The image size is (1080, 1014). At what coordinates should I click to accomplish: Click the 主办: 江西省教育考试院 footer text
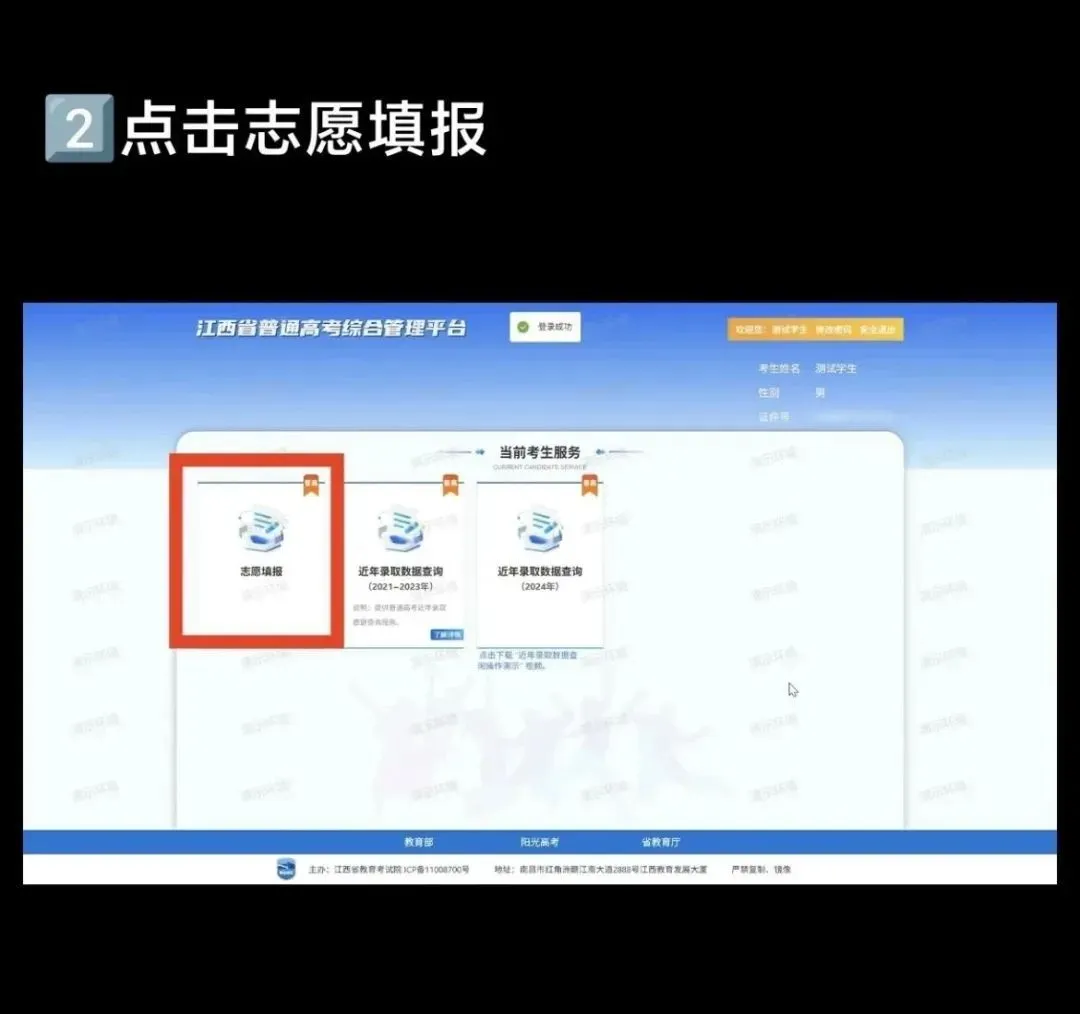[x=389, y=870]
